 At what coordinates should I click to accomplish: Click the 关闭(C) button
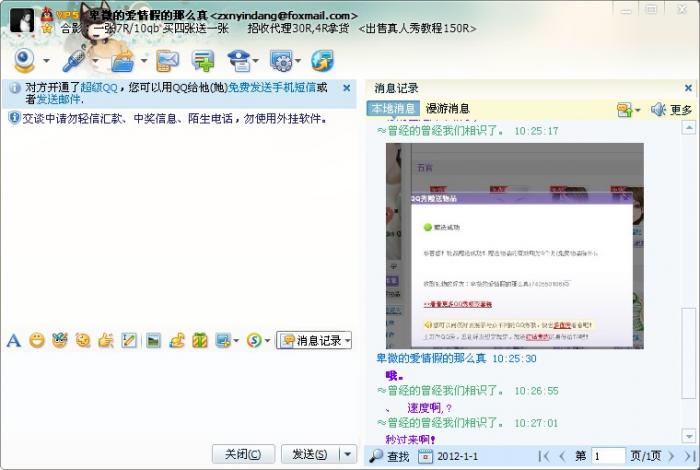pyautogui.click(x=243, y=454)
